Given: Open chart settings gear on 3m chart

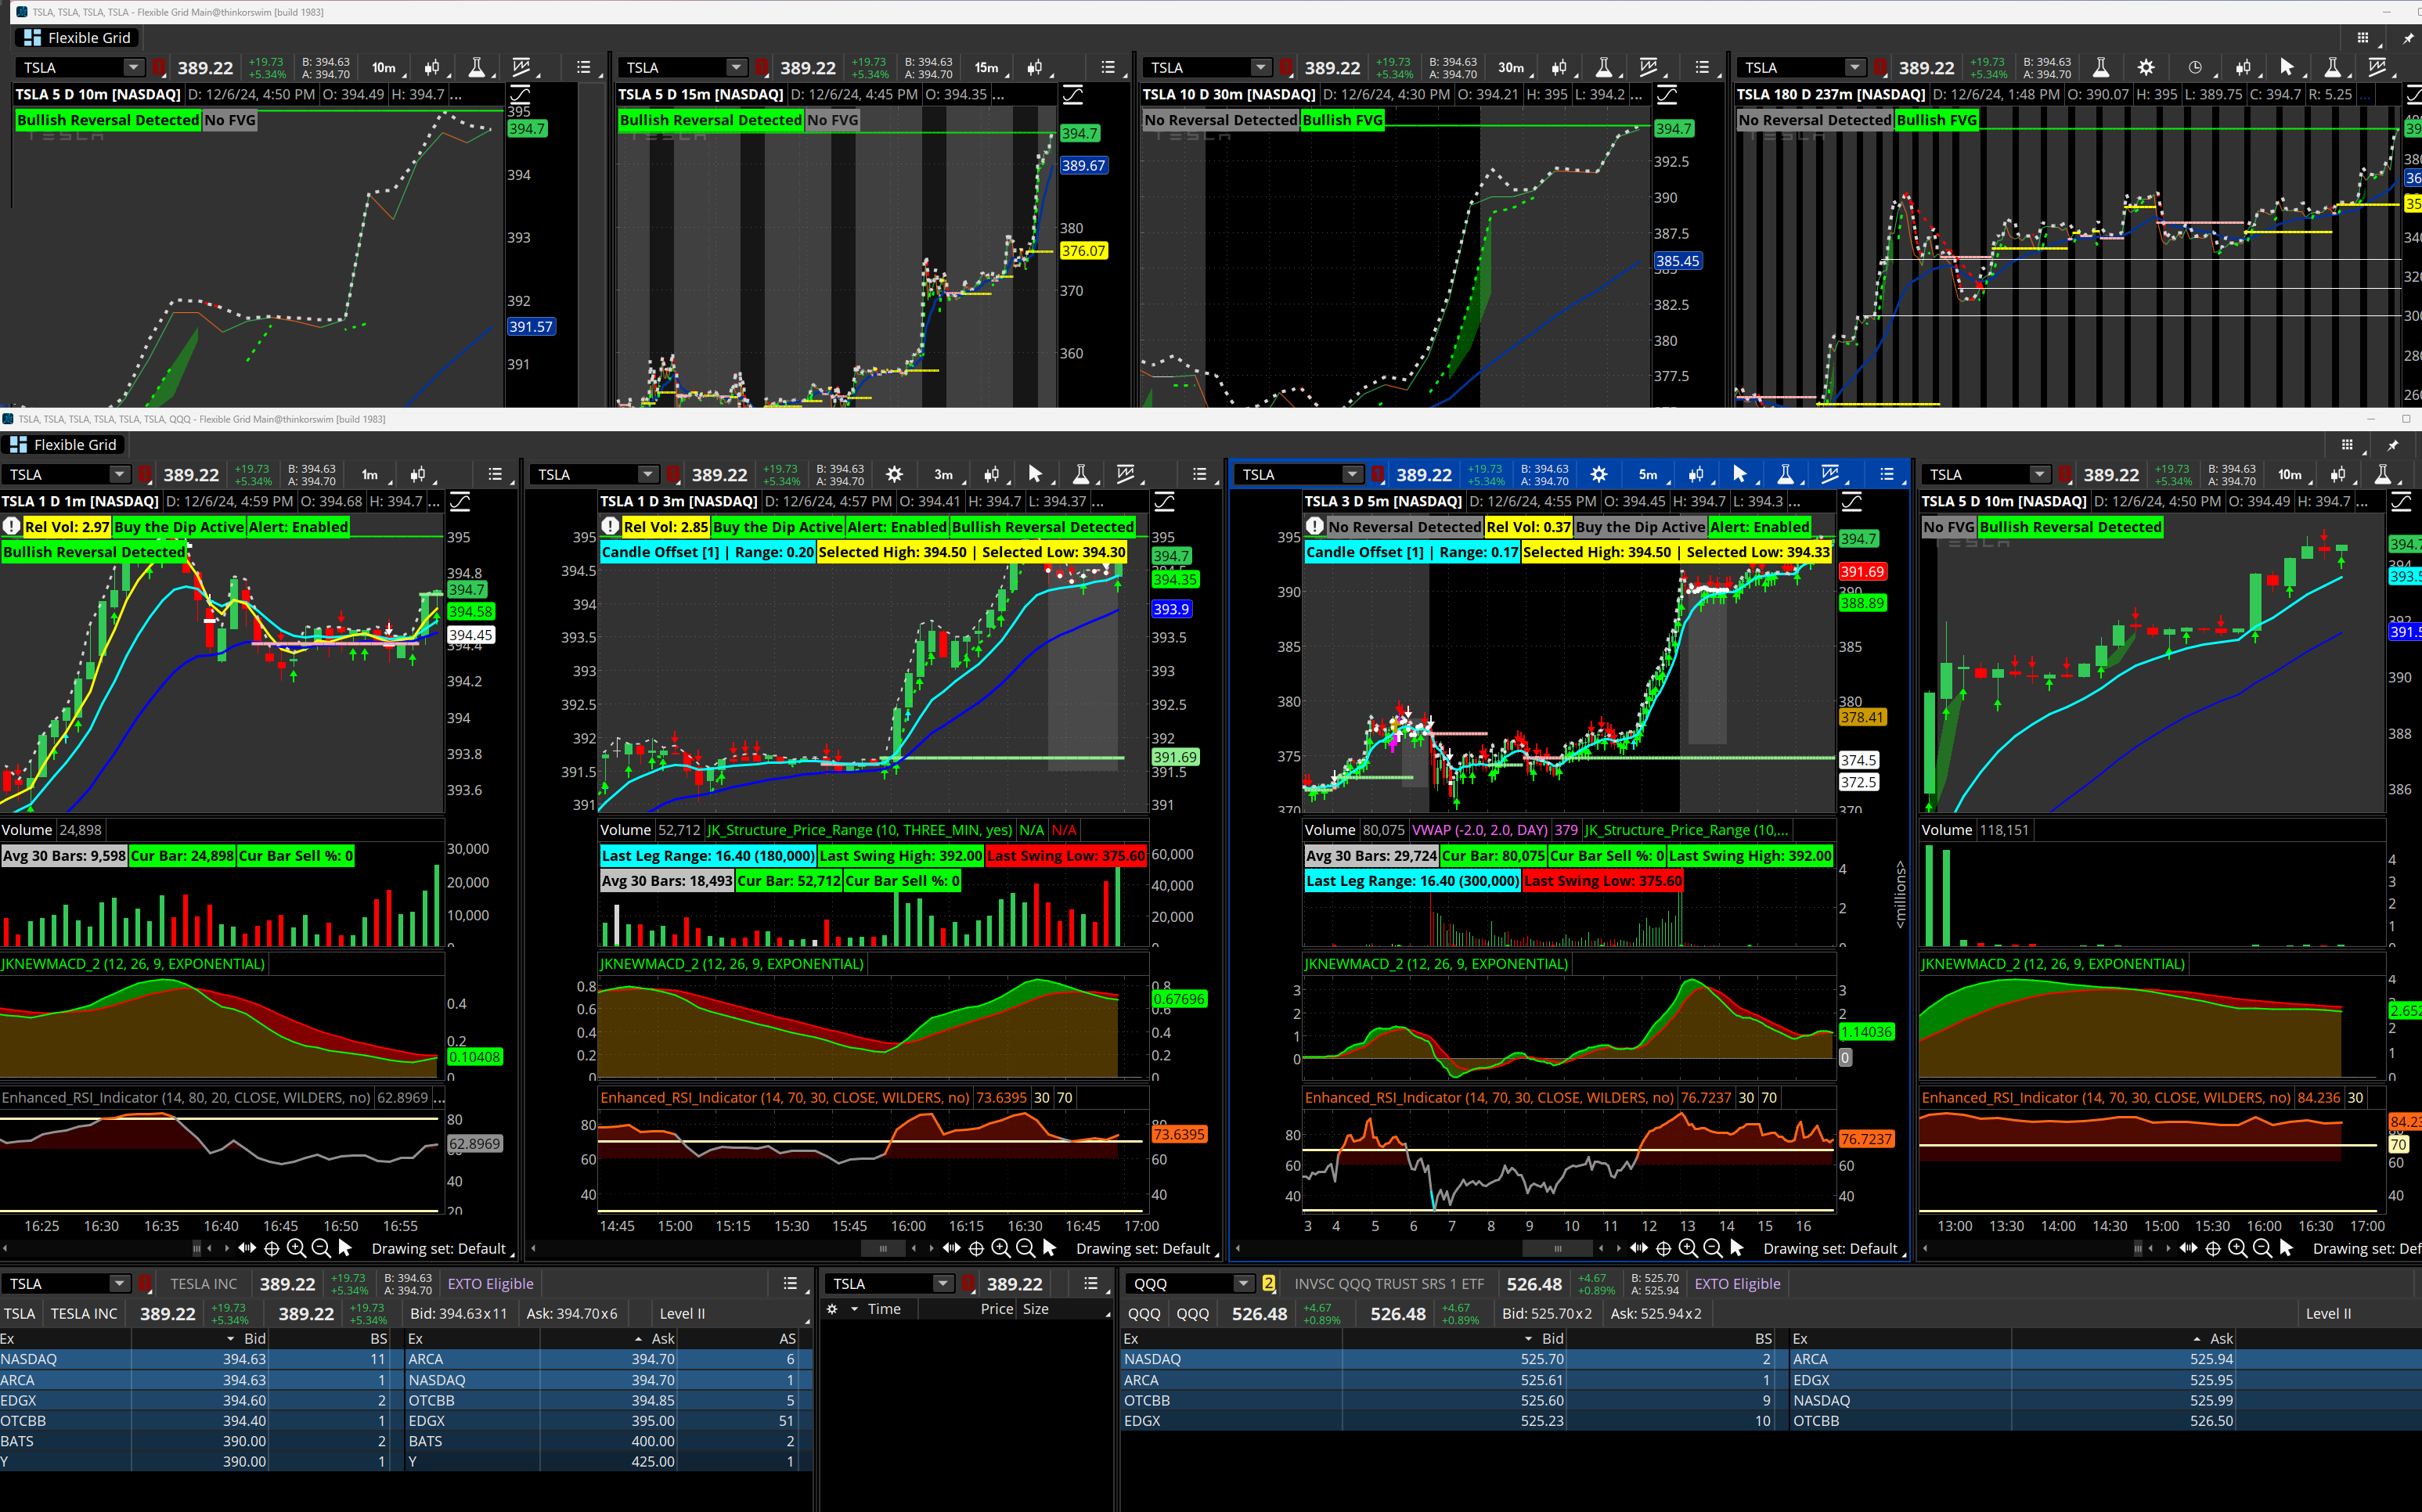Looking at the screenshot, I should (x=894, y=474).
